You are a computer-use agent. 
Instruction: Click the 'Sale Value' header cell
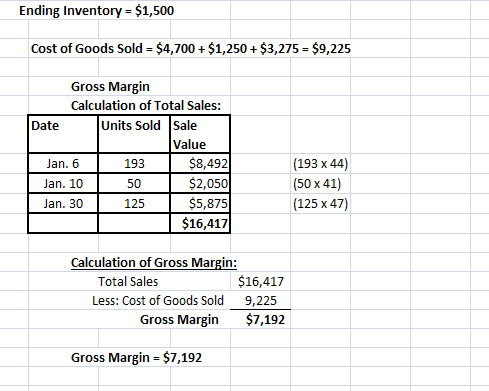[200, 134]
